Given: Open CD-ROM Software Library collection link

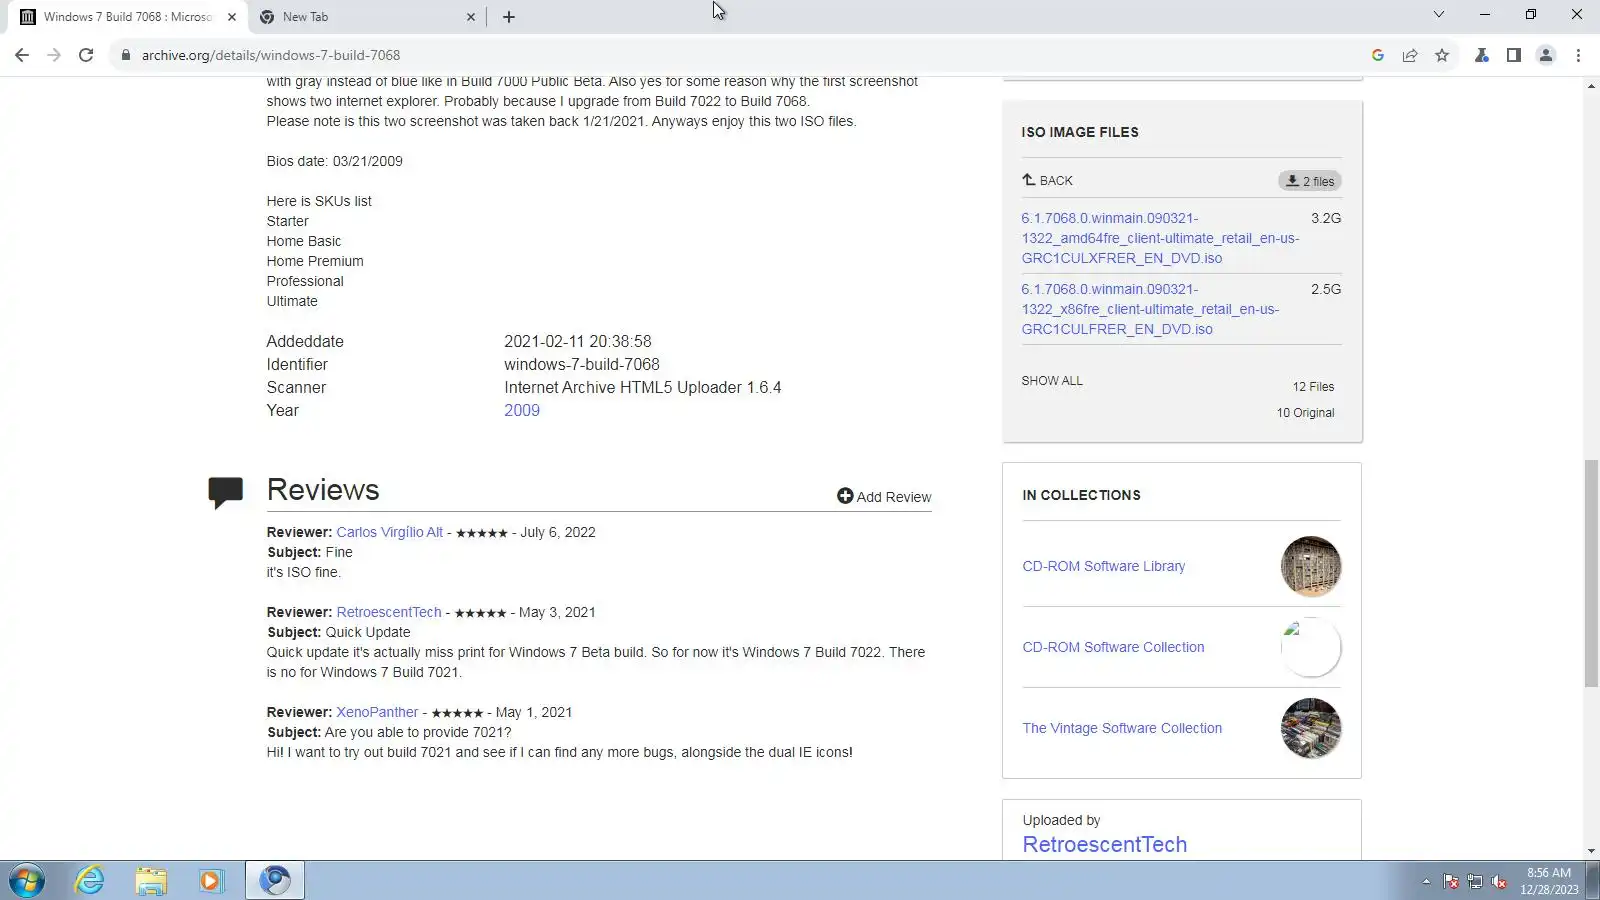Looking at the screenshot, I should coord(1103,567).
